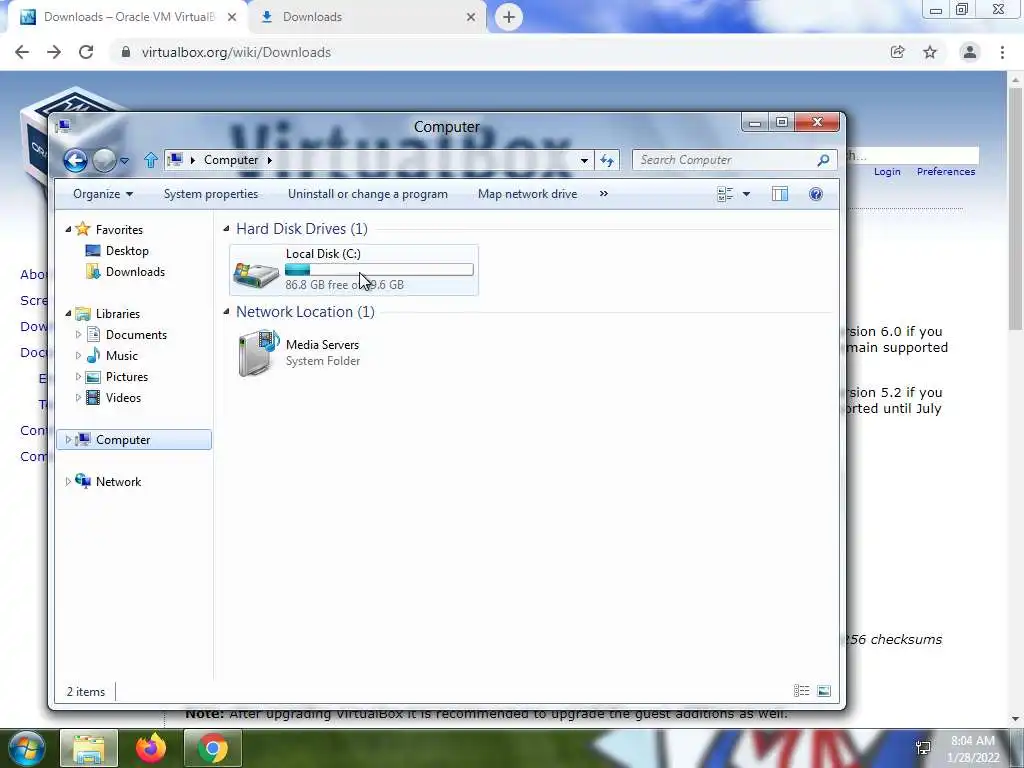This screenshot has width=1024, height=768.
Task: Collapse Network Location group
Action: pyautogui.click(x=227, y=312)
